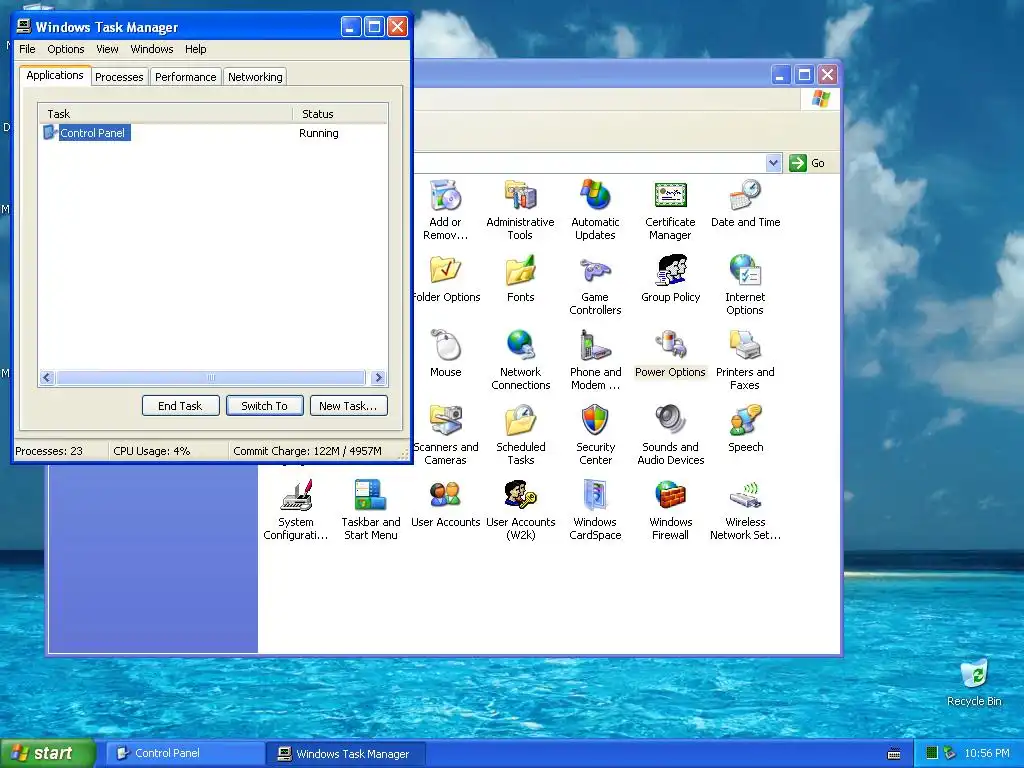Image resolution: width=1024 pixels, height=768 pixels.
Task: Click the Go button in Control Panel
Action: coord(807,163)
